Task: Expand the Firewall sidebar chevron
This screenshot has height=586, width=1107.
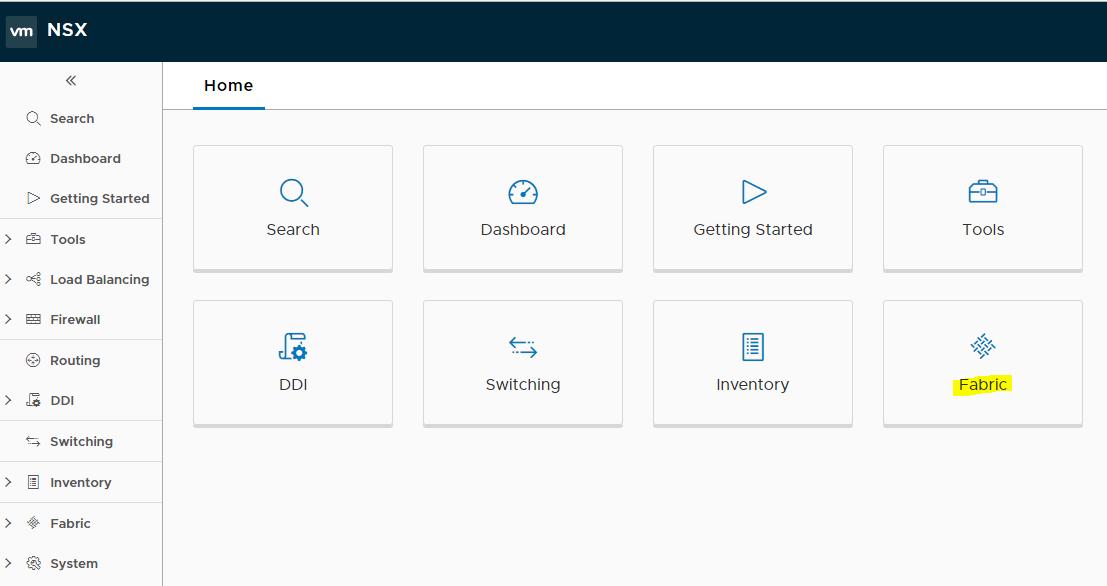Action: pos(8,319)
